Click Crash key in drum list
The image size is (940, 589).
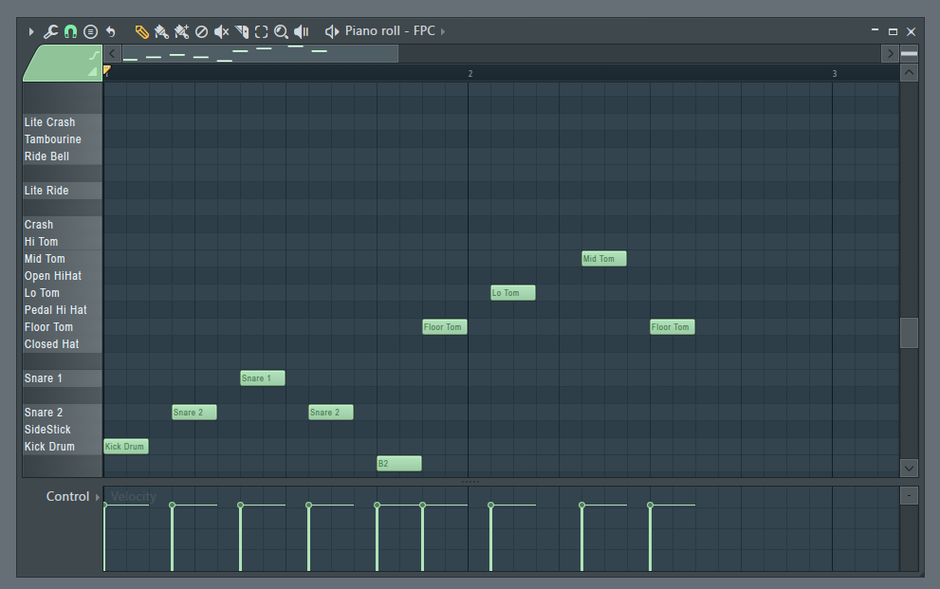62,225
